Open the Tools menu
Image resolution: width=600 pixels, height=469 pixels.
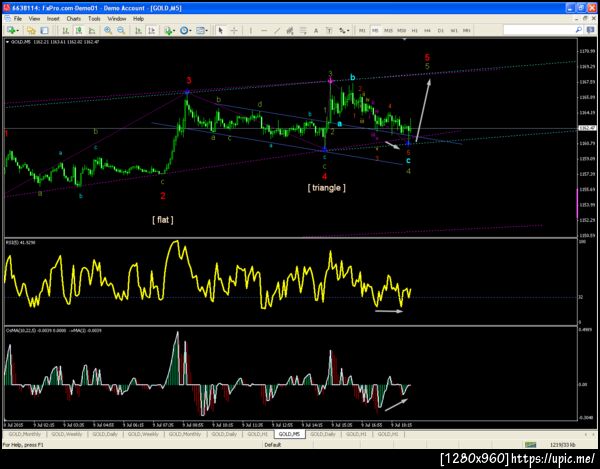(94, 18)
